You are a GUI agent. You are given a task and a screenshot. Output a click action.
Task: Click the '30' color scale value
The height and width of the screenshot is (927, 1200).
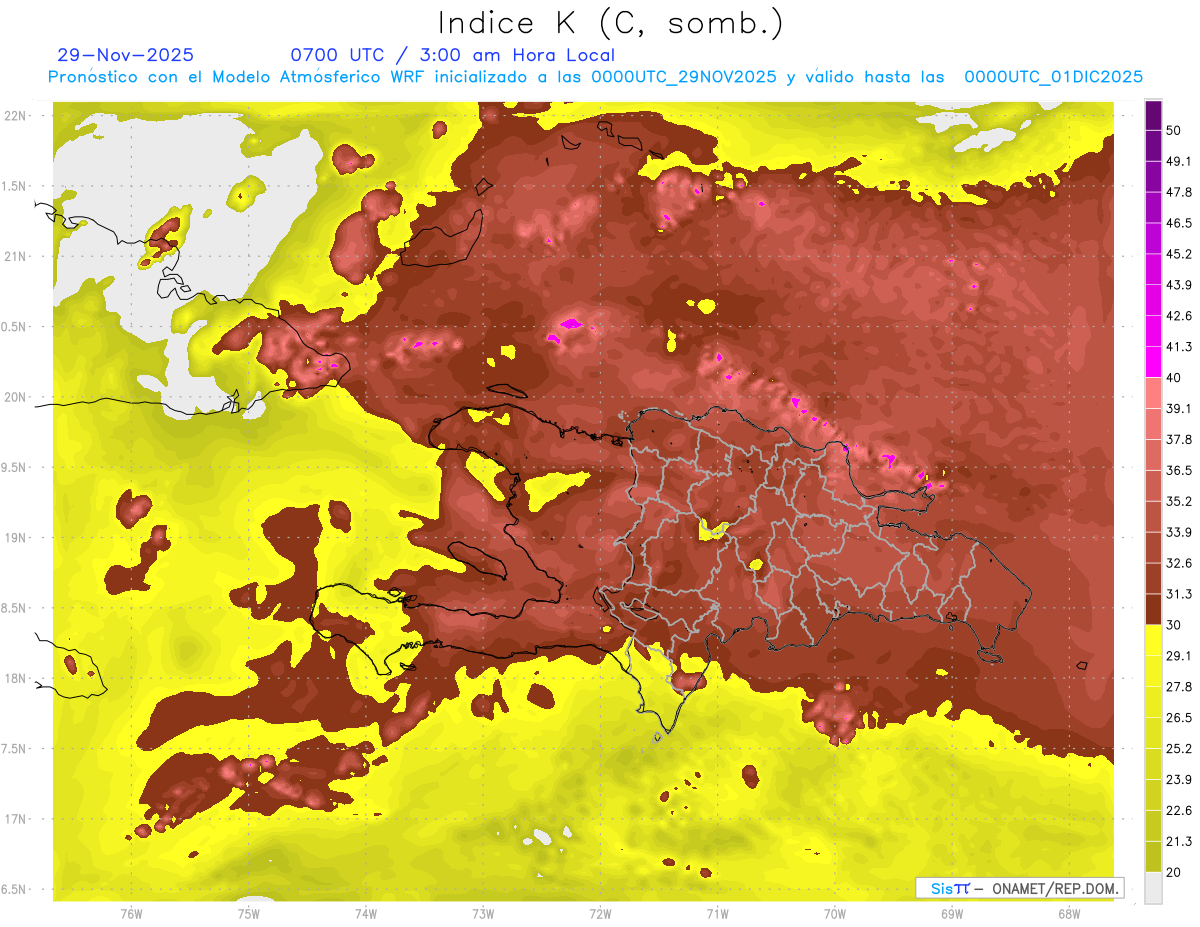(x=1175, y=624)
